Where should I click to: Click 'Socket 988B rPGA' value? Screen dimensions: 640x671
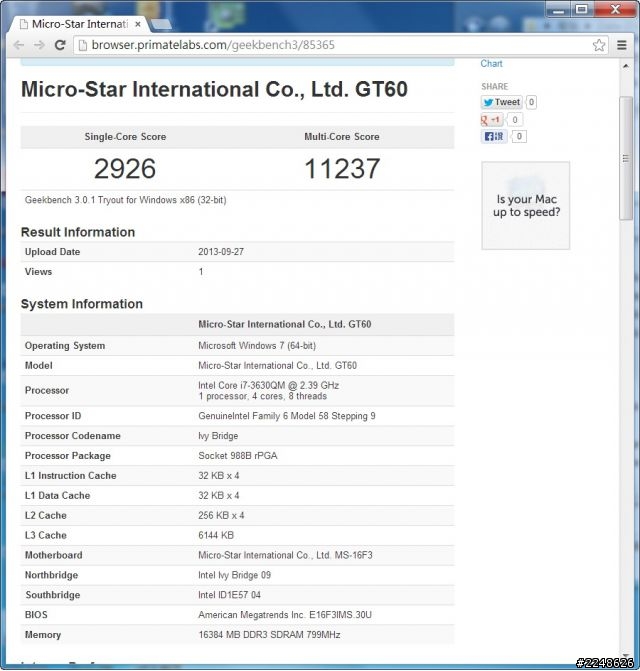[237, 456]
